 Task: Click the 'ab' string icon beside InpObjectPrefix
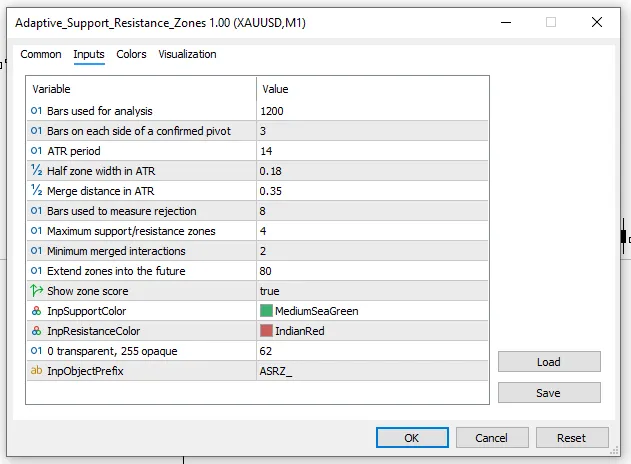pos(36,370)
